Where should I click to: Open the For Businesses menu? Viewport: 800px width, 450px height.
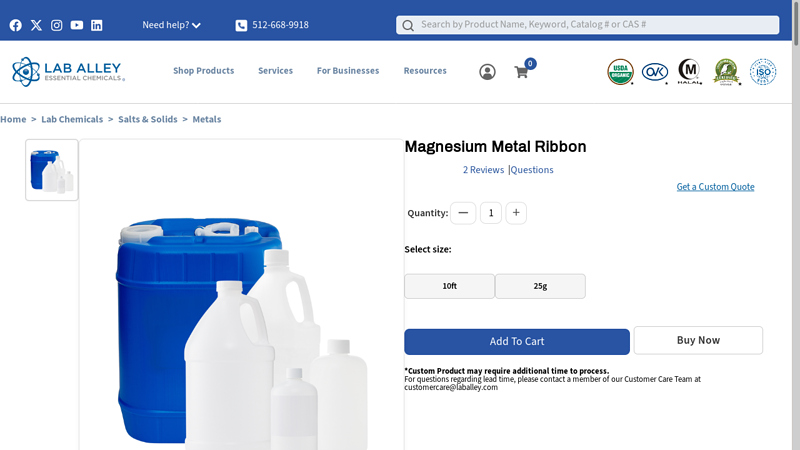pos(348,71)
